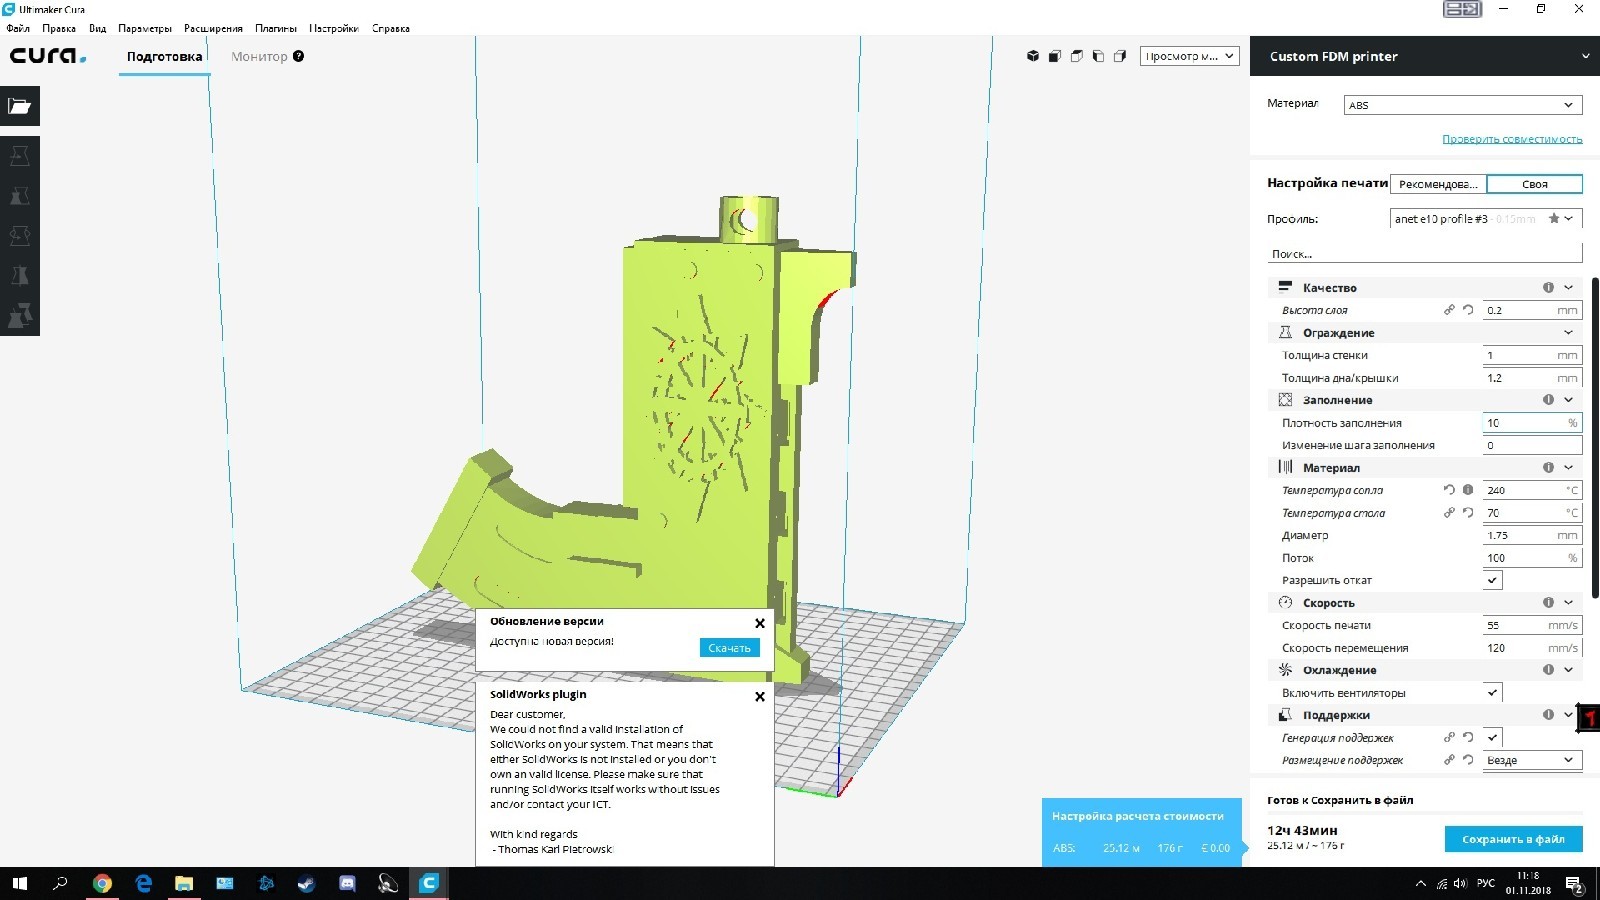Click help icon next to Монитор
This screenshot has height=900, width=1600.
click(298, 56)
